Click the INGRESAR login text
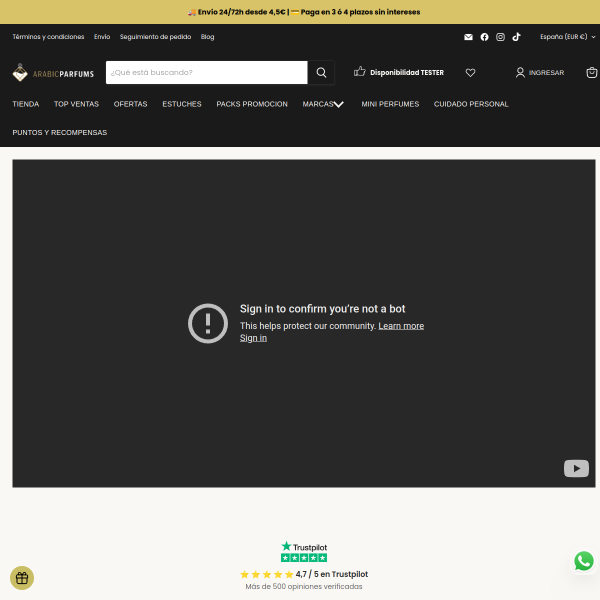 (546, 73)
